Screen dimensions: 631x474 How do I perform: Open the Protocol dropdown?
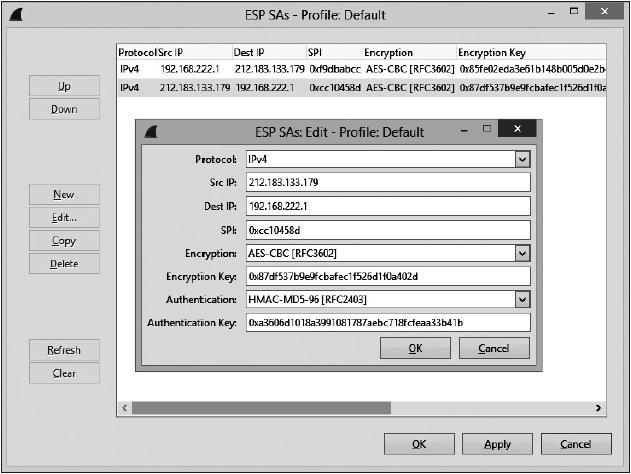pos(521,159)
